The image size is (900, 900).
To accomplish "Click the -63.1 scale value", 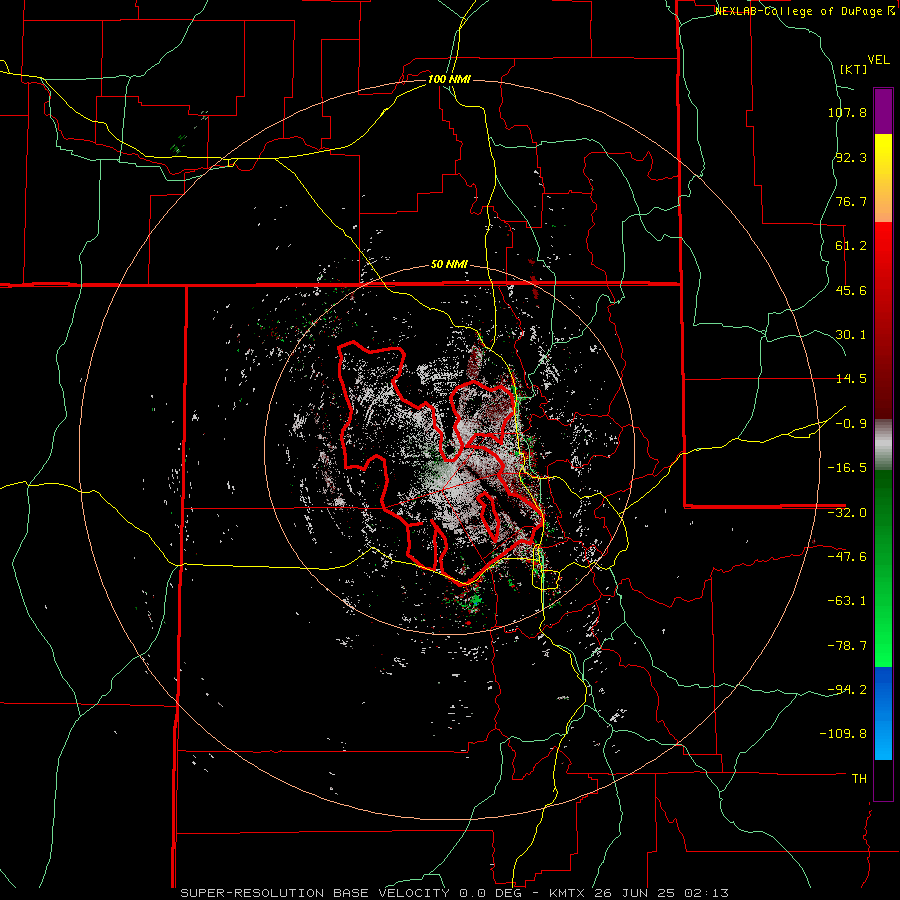I will (x=847, y=601).
